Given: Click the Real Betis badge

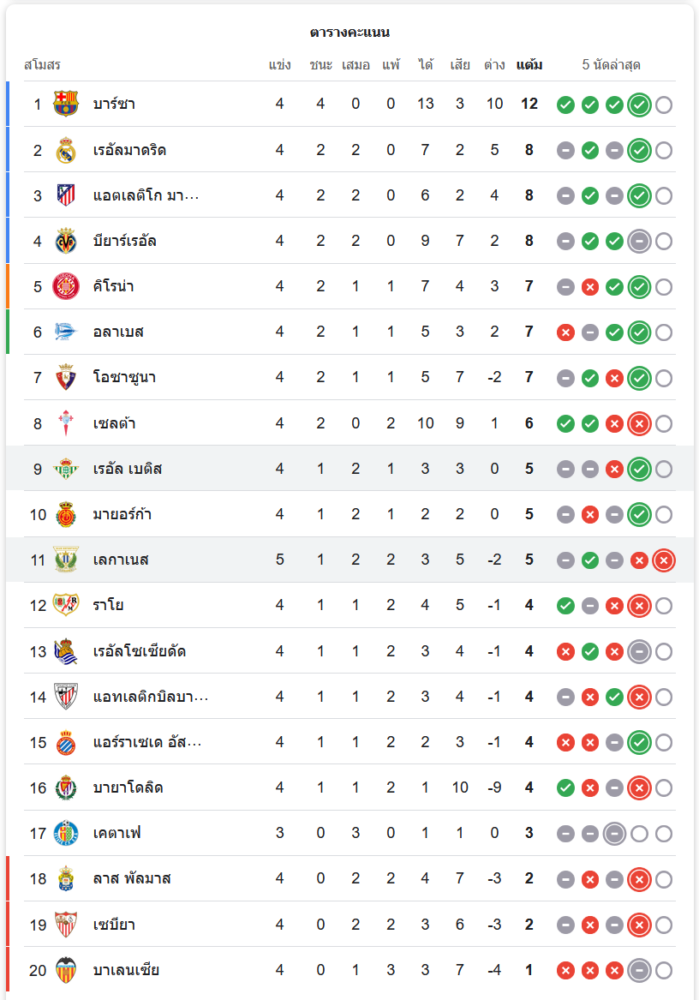Looking at the screenshot, I should [x=66, y=469].
